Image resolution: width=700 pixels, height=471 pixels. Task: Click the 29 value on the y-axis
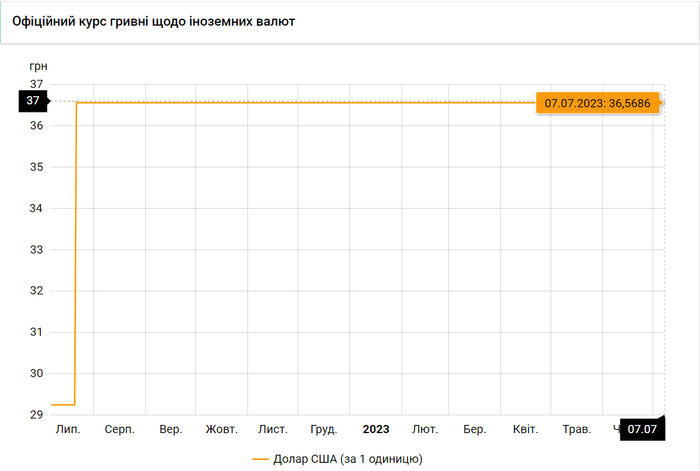tap(37, 414)
